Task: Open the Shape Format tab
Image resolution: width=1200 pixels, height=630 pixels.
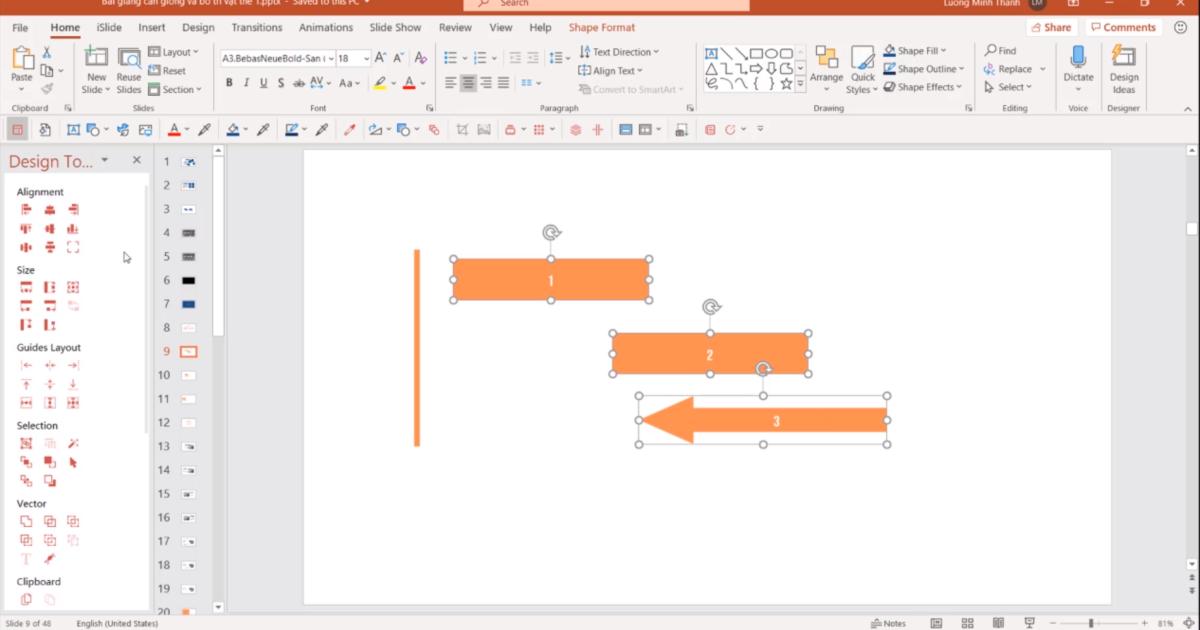Action: click(602, 28)
